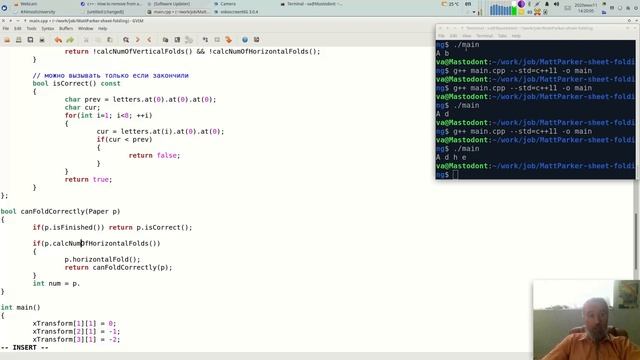Click the Find Next arrow icon
Screen dimensions: 640x360
(138, 40)
